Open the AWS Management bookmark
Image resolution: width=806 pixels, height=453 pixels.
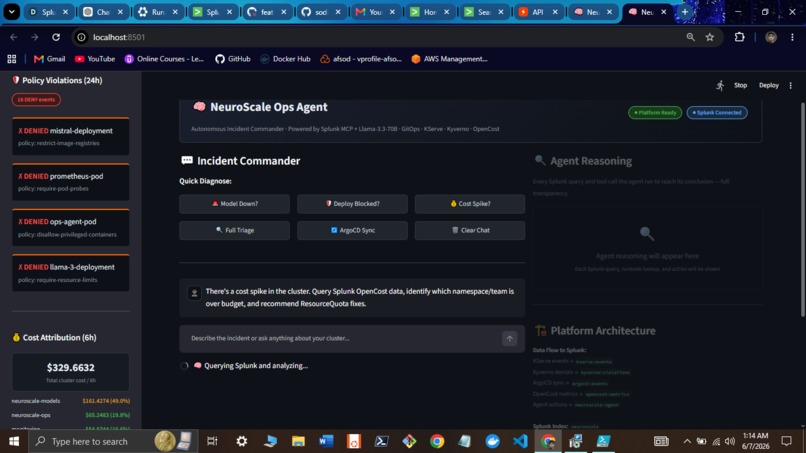pos(449,59)
